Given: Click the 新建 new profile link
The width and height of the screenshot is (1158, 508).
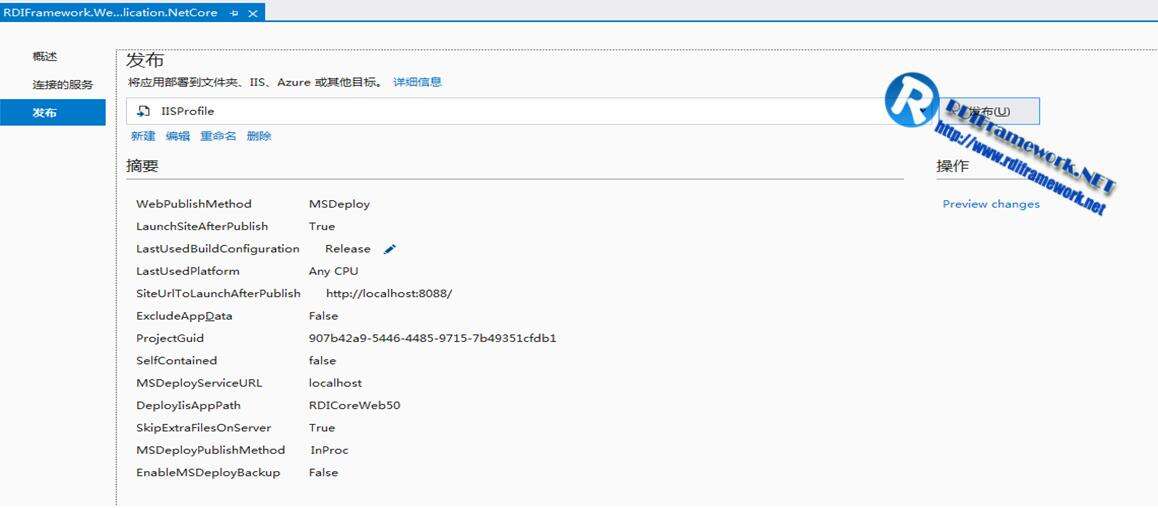Looking at the screenshot, I should pos(143,136).
